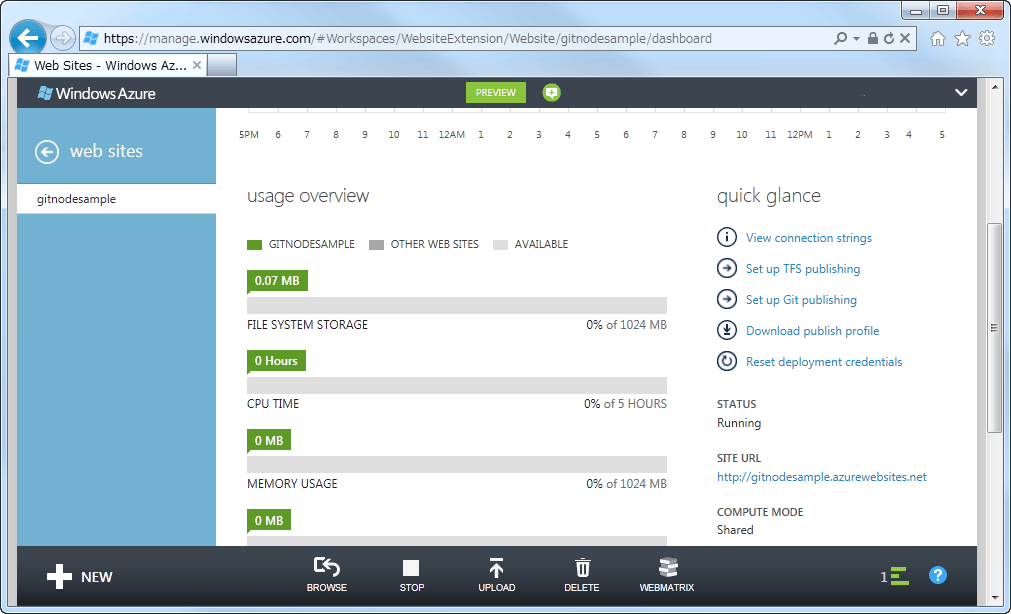
Task: Click the Shared compute mode value
Action: [735, 530]
